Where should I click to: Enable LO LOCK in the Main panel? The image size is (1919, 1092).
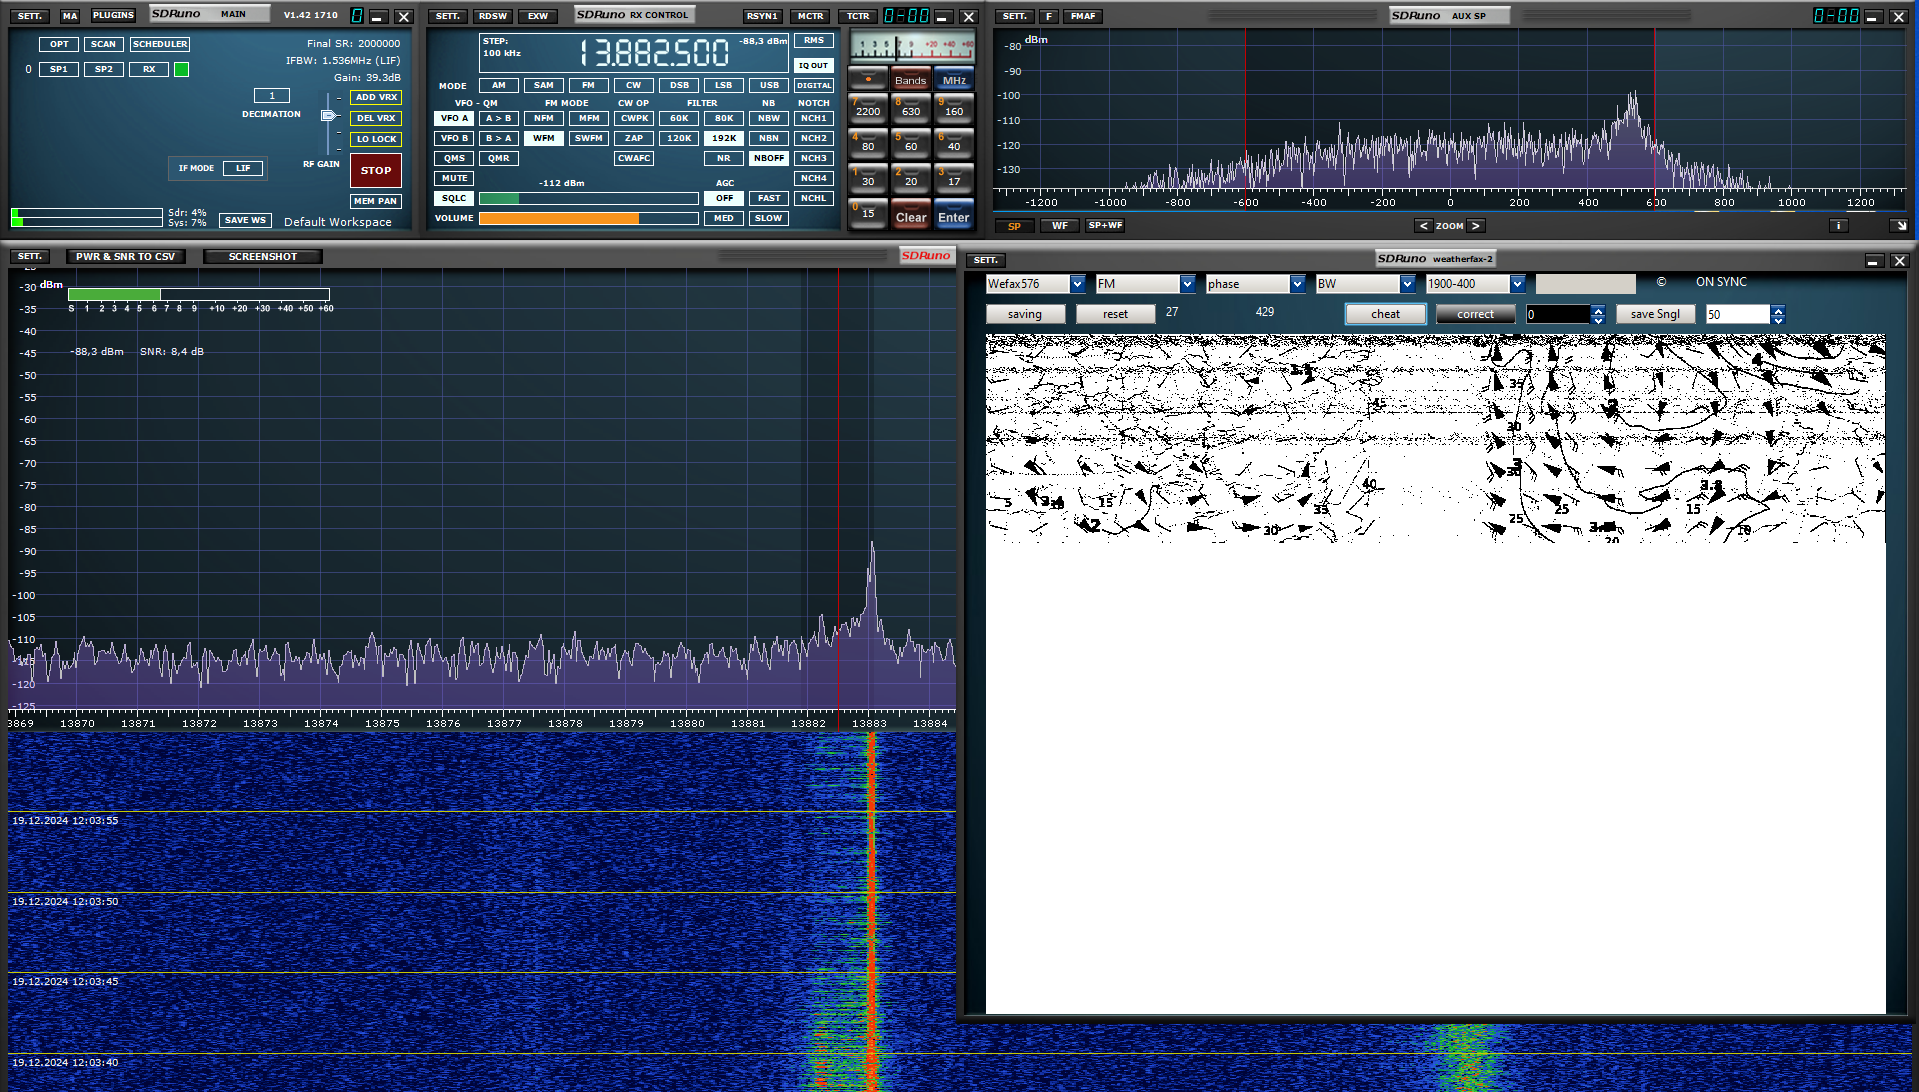pyautogui.click(x=376, y=139)
